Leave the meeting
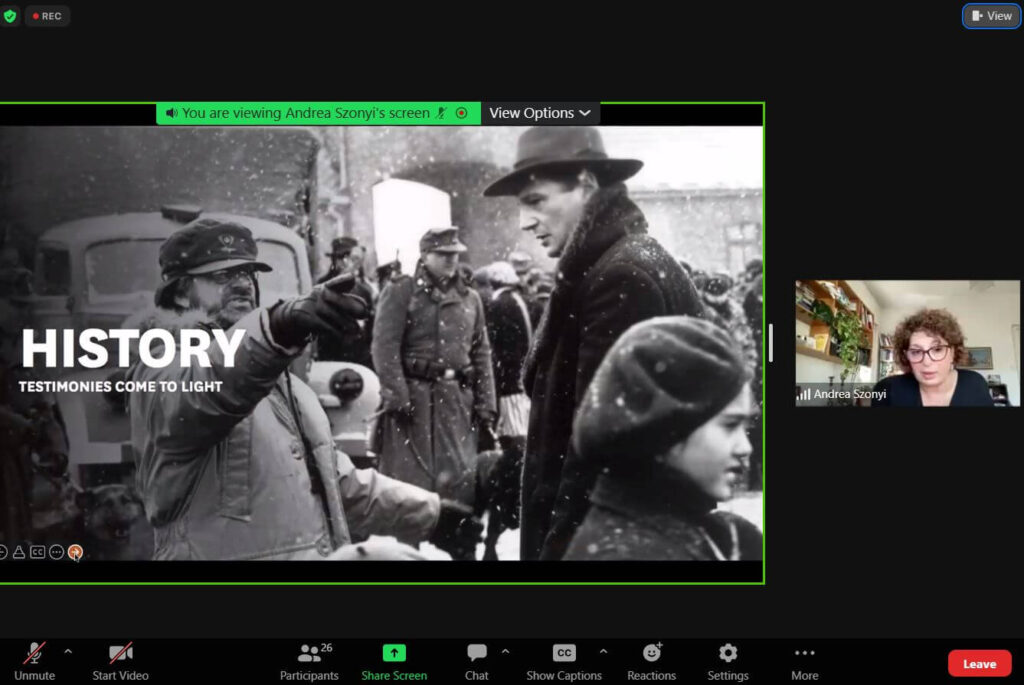Screen dimensions: 1024x685 tap(979, 663)
